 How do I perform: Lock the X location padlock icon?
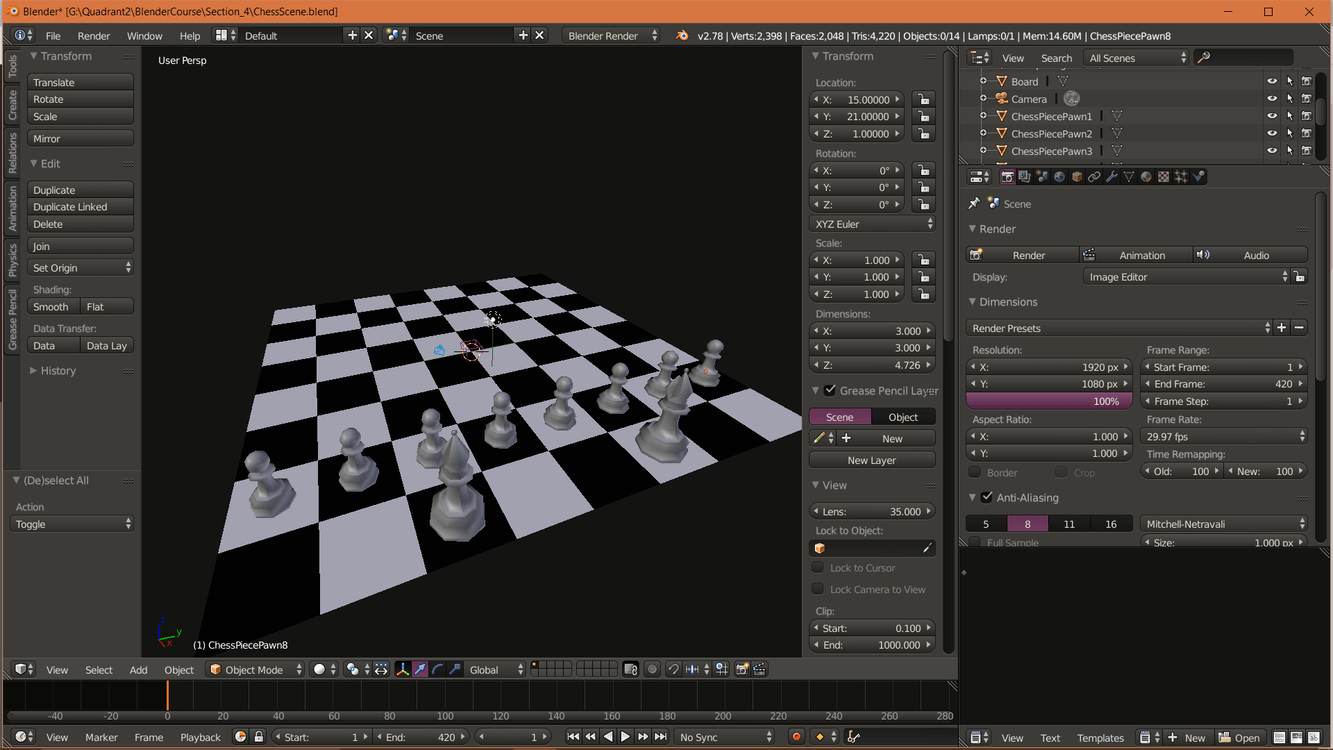pos(923,100)
